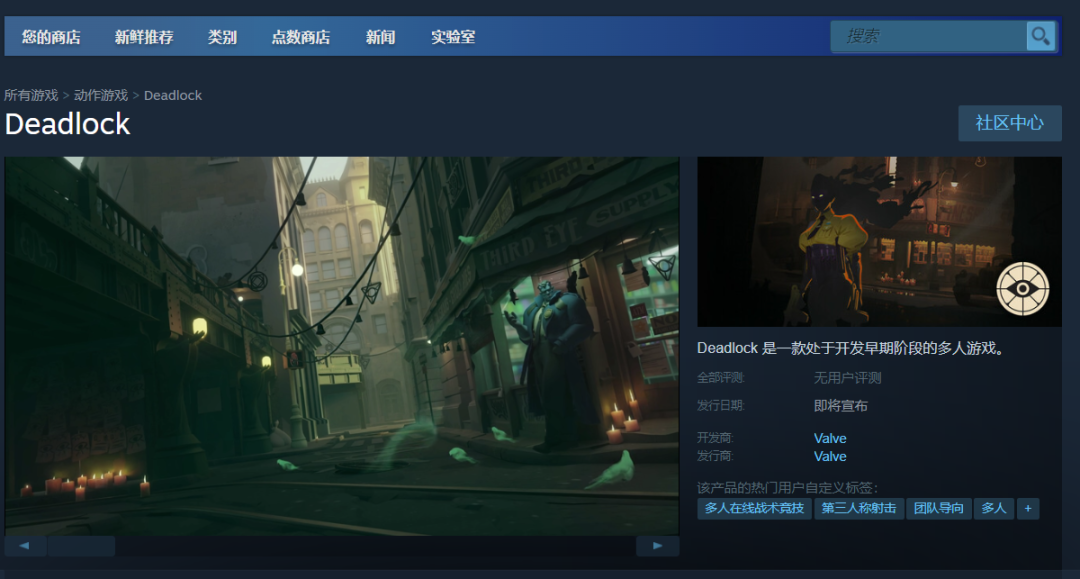Select tag 团队导向
1080x579 pixels.
click(939, 509)
